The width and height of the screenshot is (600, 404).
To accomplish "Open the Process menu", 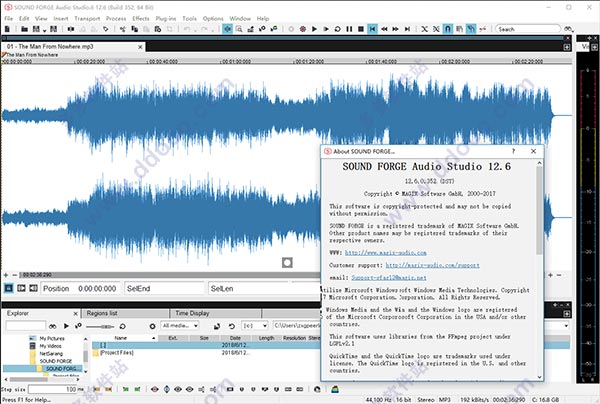I will (x=116, y=18).
